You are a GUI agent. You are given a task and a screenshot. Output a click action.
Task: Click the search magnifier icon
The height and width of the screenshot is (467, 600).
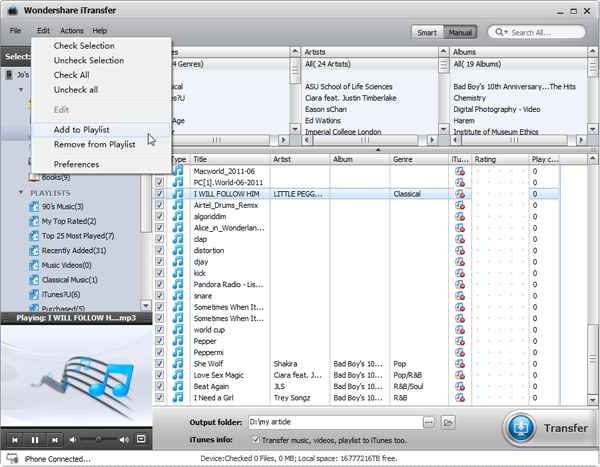point(499,32)
